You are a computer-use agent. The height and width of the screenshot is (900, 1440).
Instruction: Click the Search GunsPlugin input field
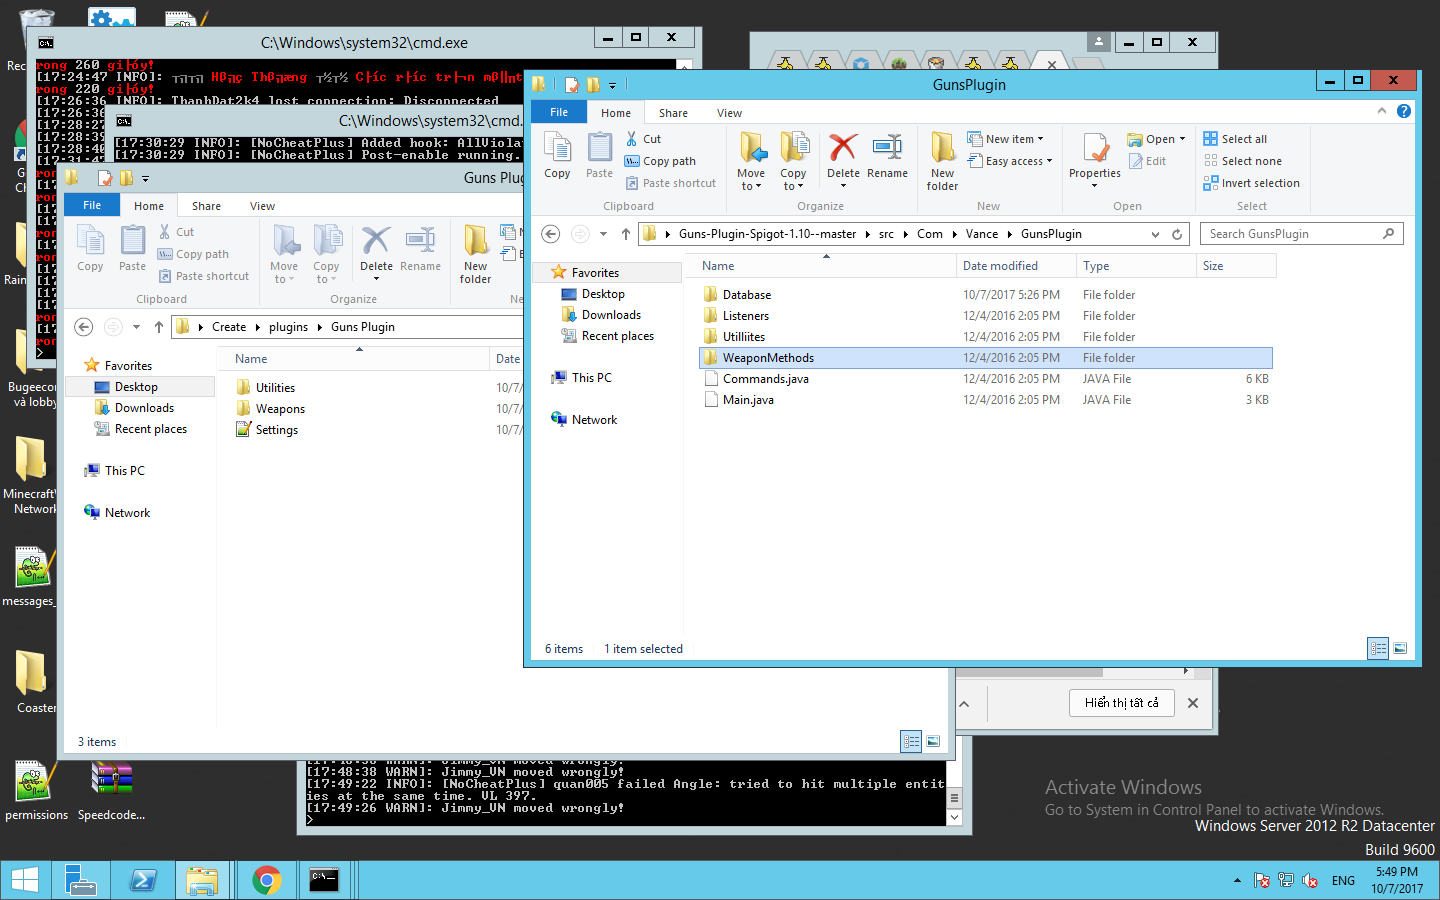tap(1292, 234)
